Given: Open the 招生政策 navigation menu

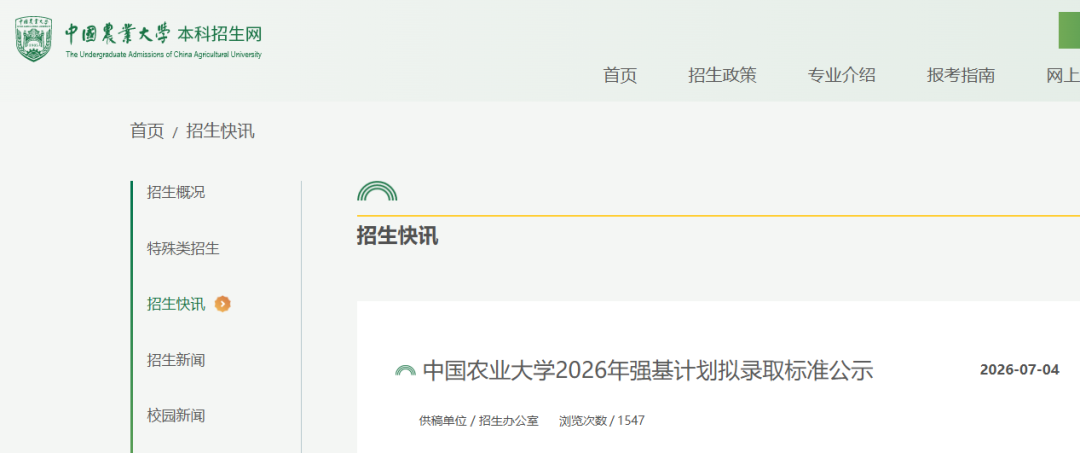Looking at the screenshot, I should pos(722,75).
